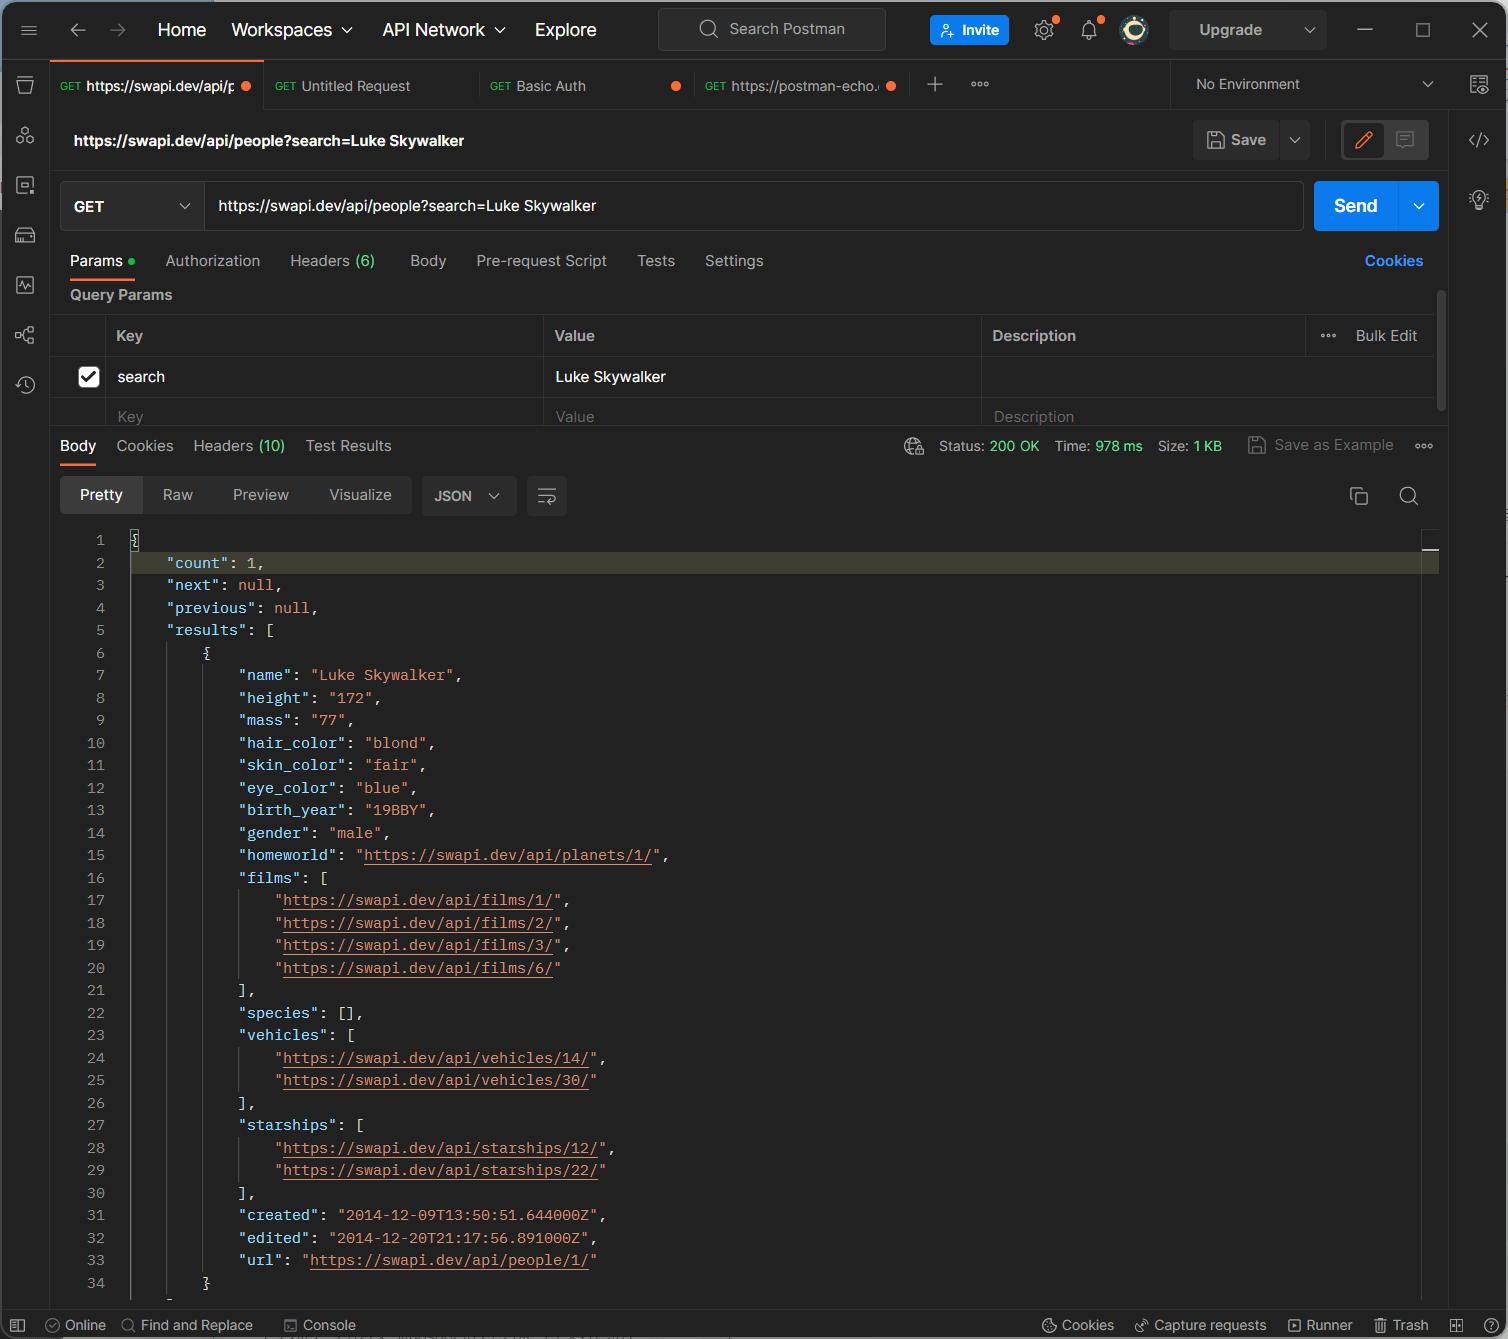Toggle line wrap icon in response toolbar
1508x1339 pixels.
pos(546,496)
